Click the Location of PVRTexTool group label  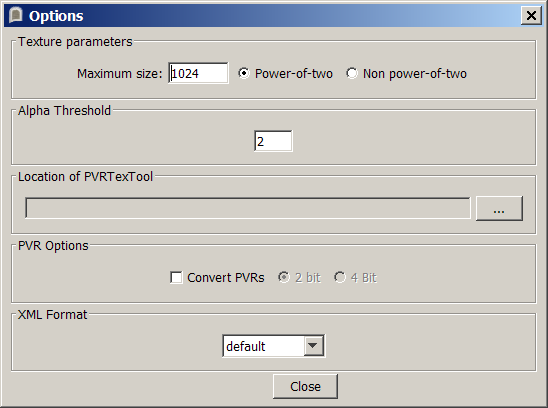(85, 177)
